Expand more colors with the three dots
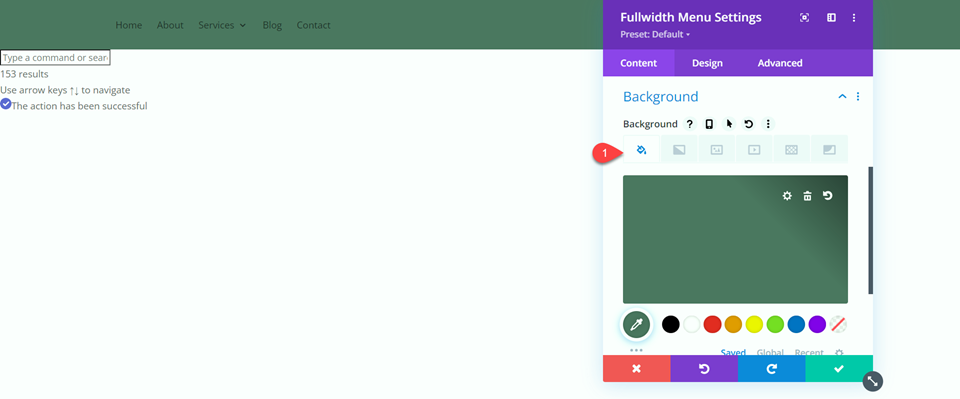 point(637,350)
